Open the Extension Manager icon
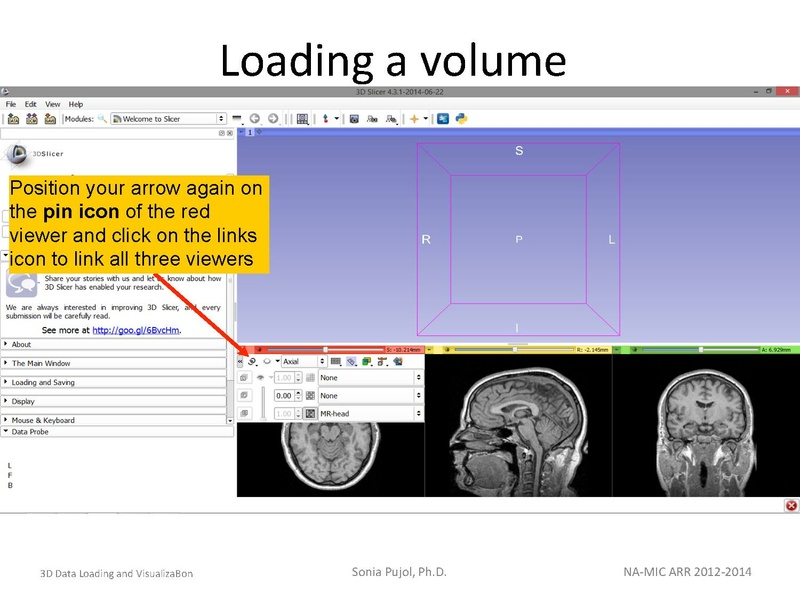Viewport: 800px width, 600px height. pos(443,119)
